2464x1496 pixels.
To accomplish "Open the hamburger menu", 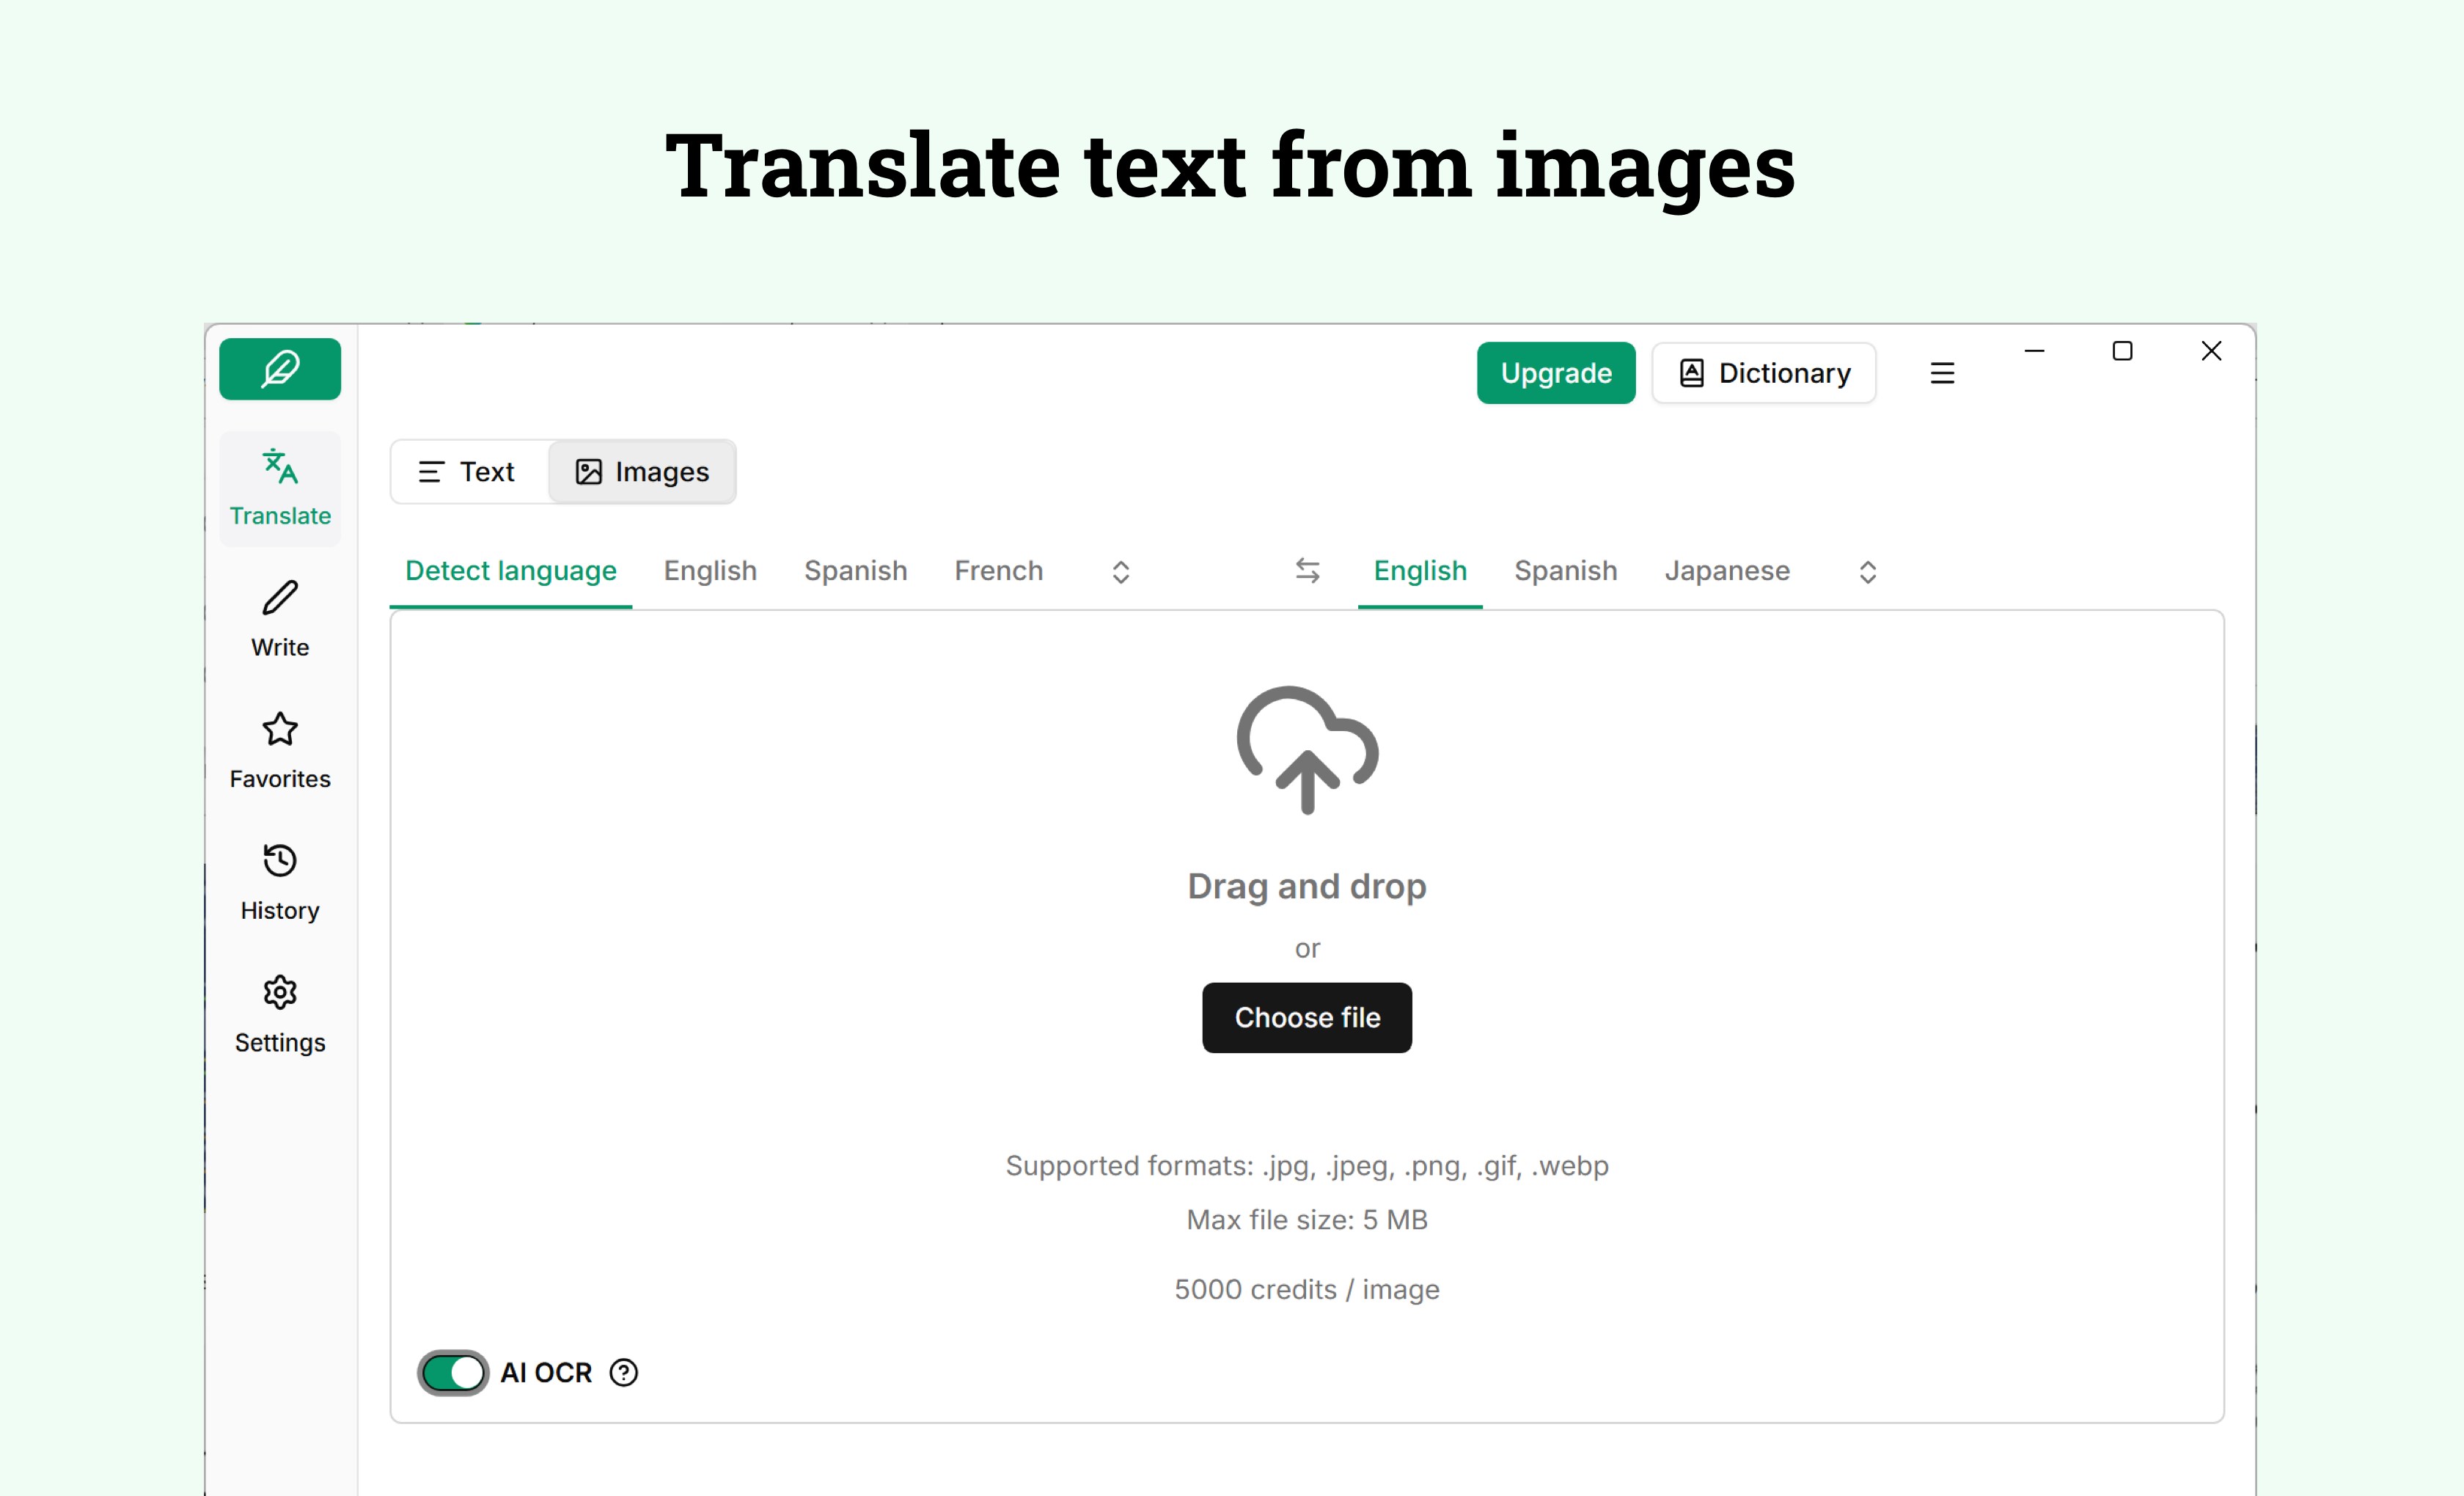I will coord(1942,372).
